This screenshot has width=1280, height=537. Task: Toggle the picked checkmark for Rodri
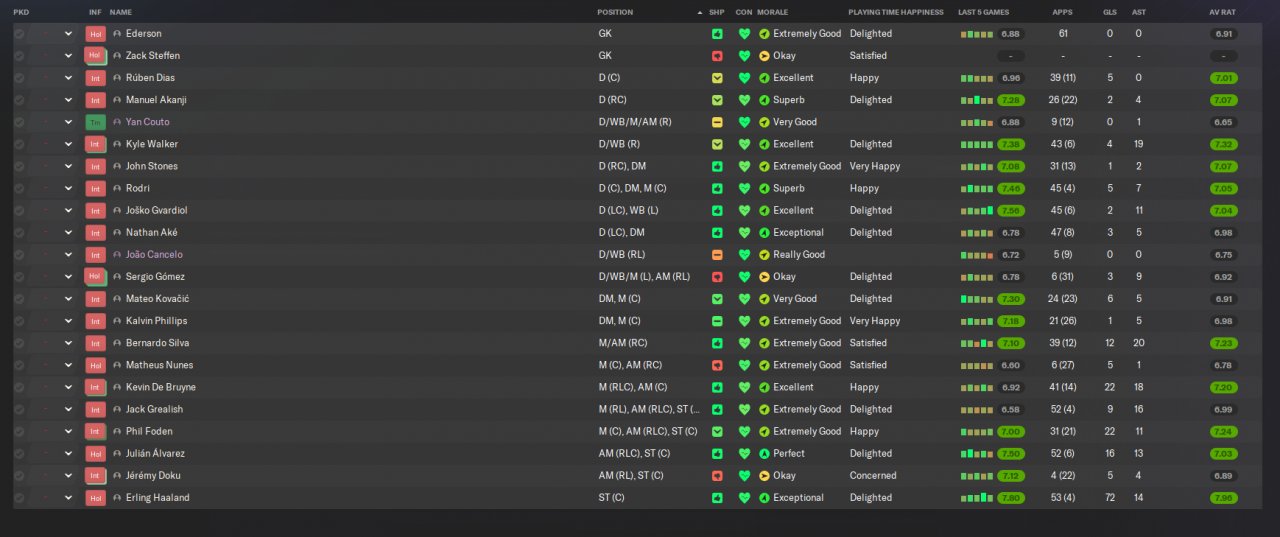click(19, 188)
